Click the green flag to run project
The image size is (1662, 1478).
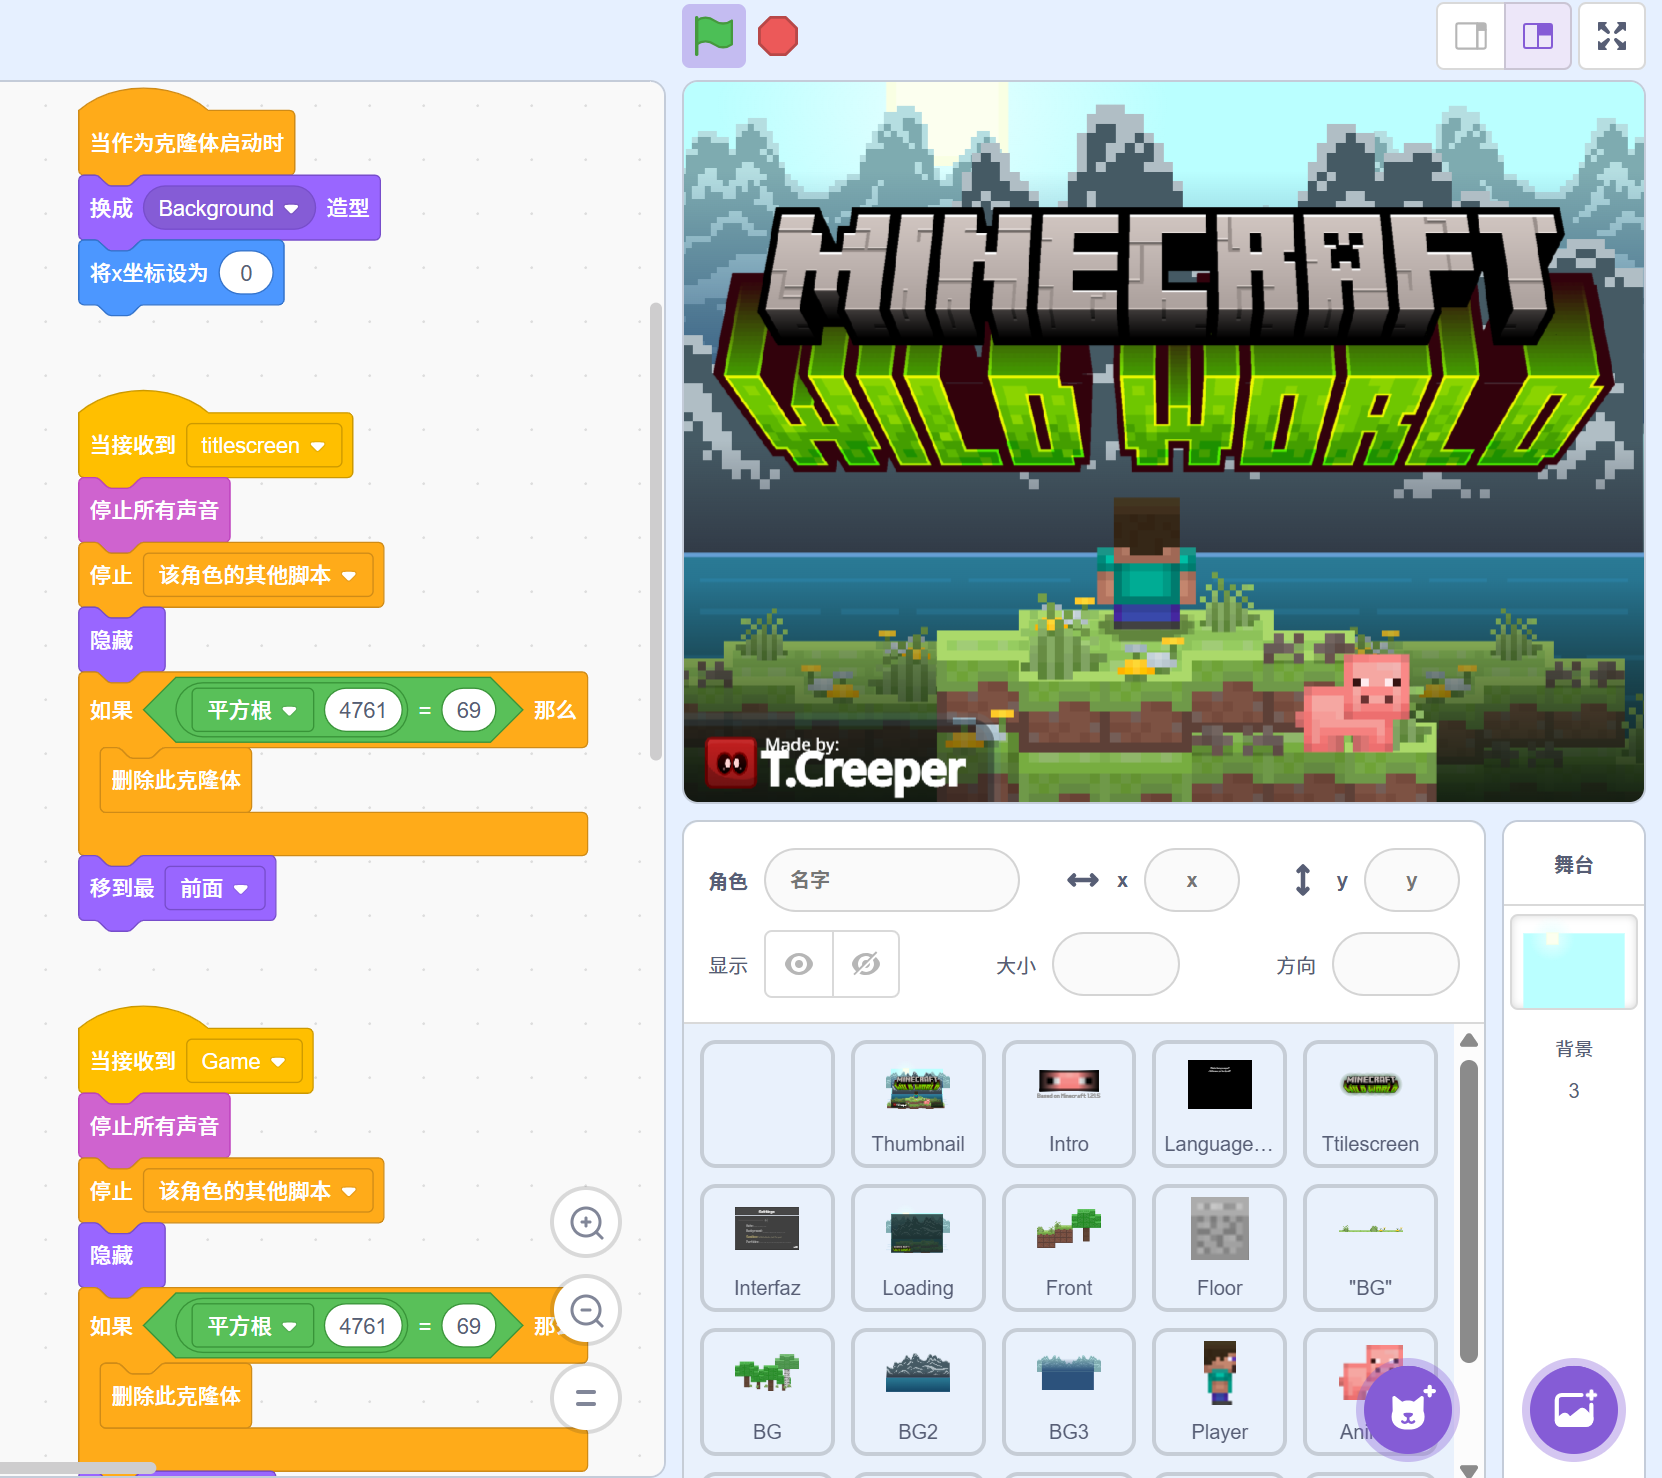click(713, 36)
